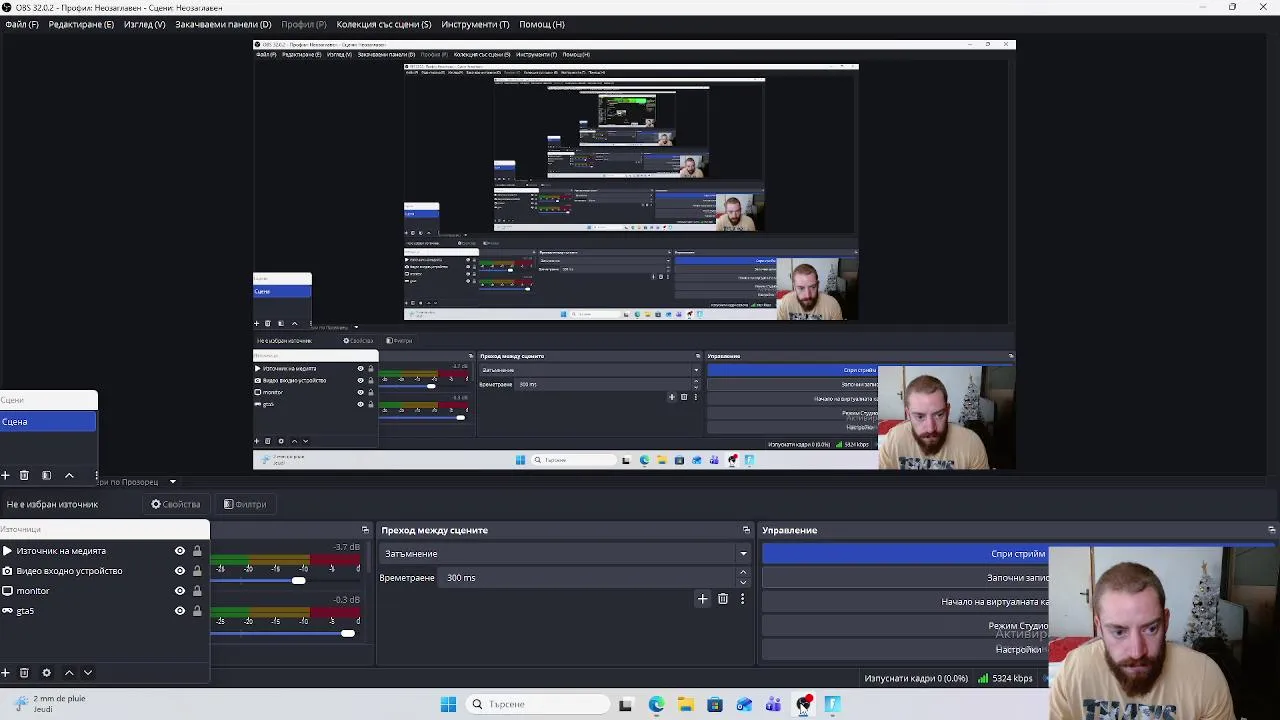Hide the monitor source
1280x720 pixels.
[180, 591]
